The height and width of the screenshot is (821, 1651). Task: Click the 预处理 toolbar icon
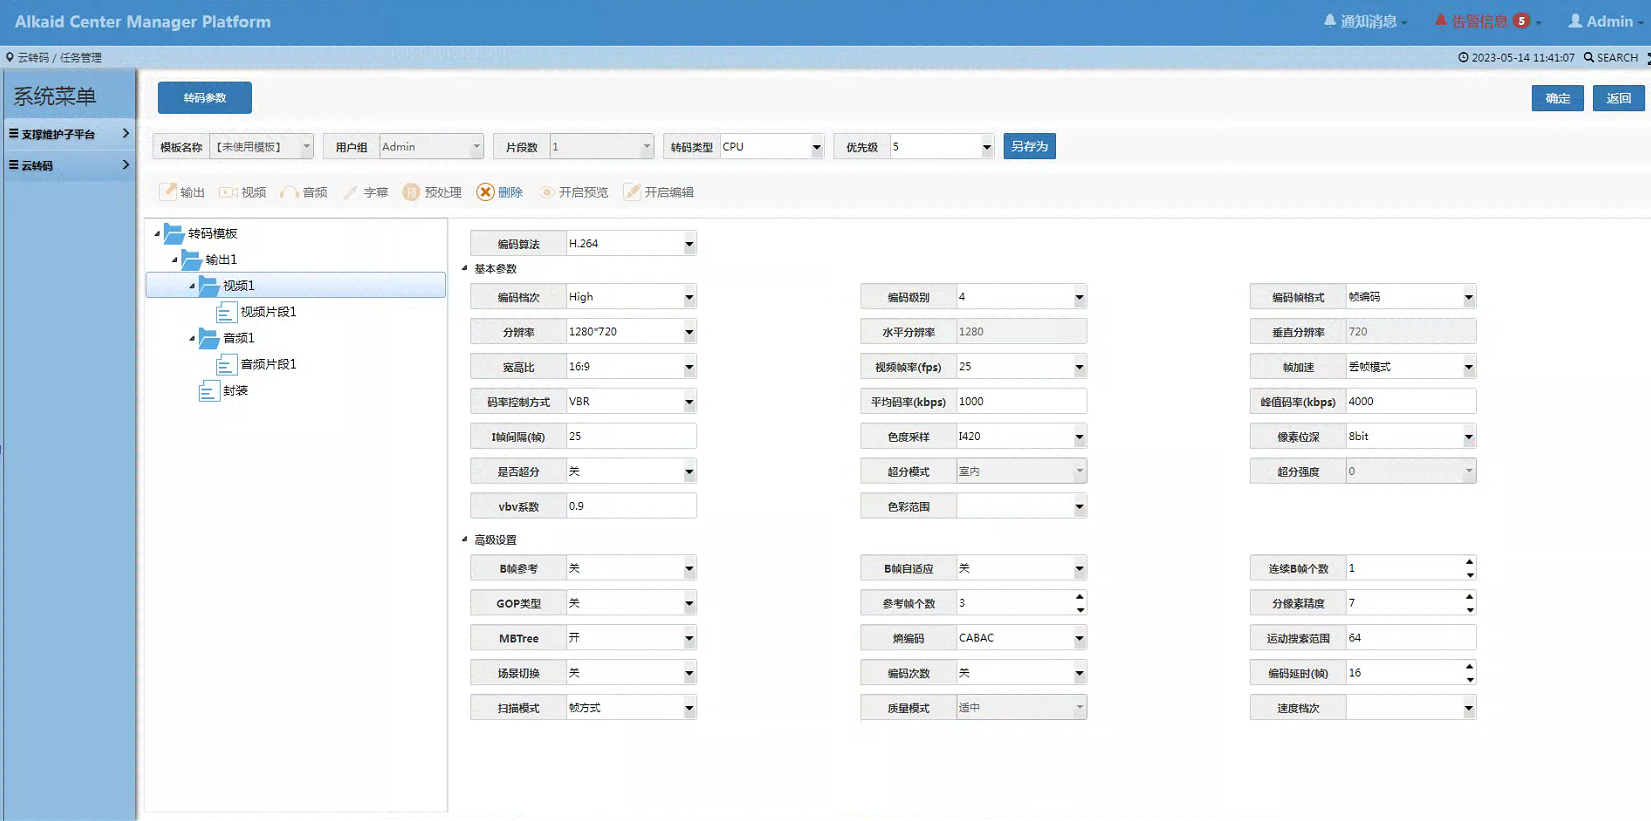coord(411,192)
